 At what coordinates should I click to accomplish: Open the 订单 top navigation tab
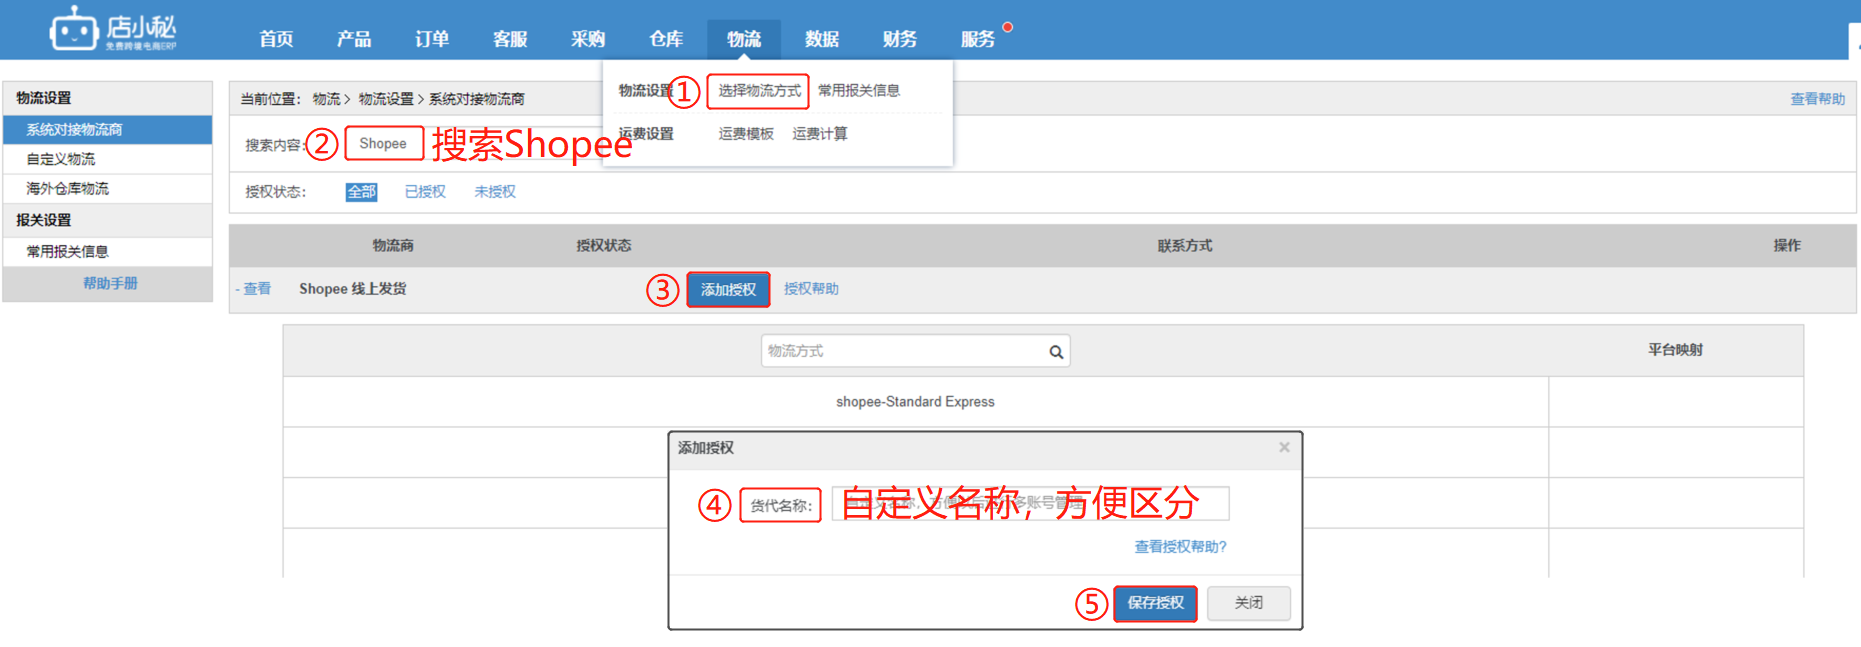pyautogui.click(x=432, y=39)
